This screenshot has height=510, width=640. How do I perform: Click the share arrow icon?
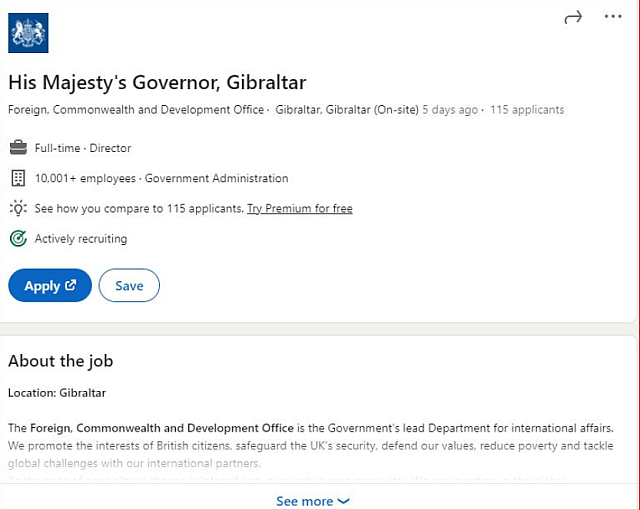(x=573, y=17)
